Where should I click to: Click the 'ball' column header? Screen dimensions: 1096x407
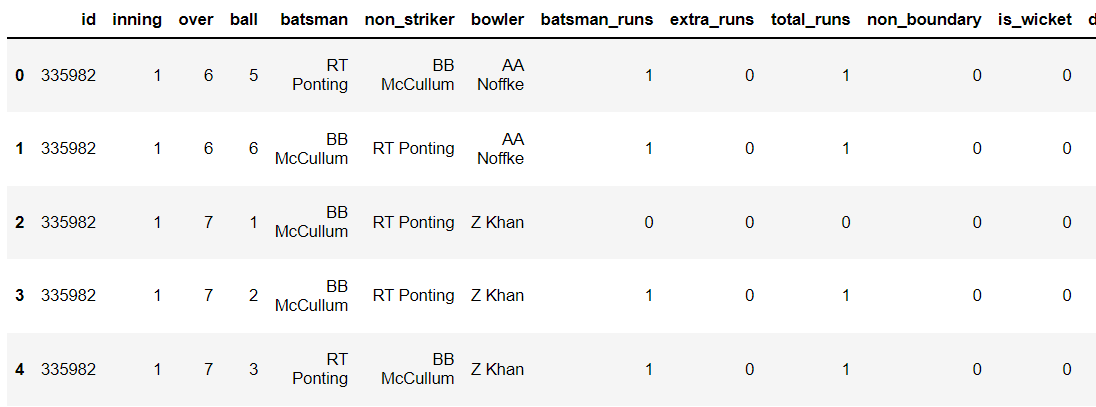(x=244, y=20)
